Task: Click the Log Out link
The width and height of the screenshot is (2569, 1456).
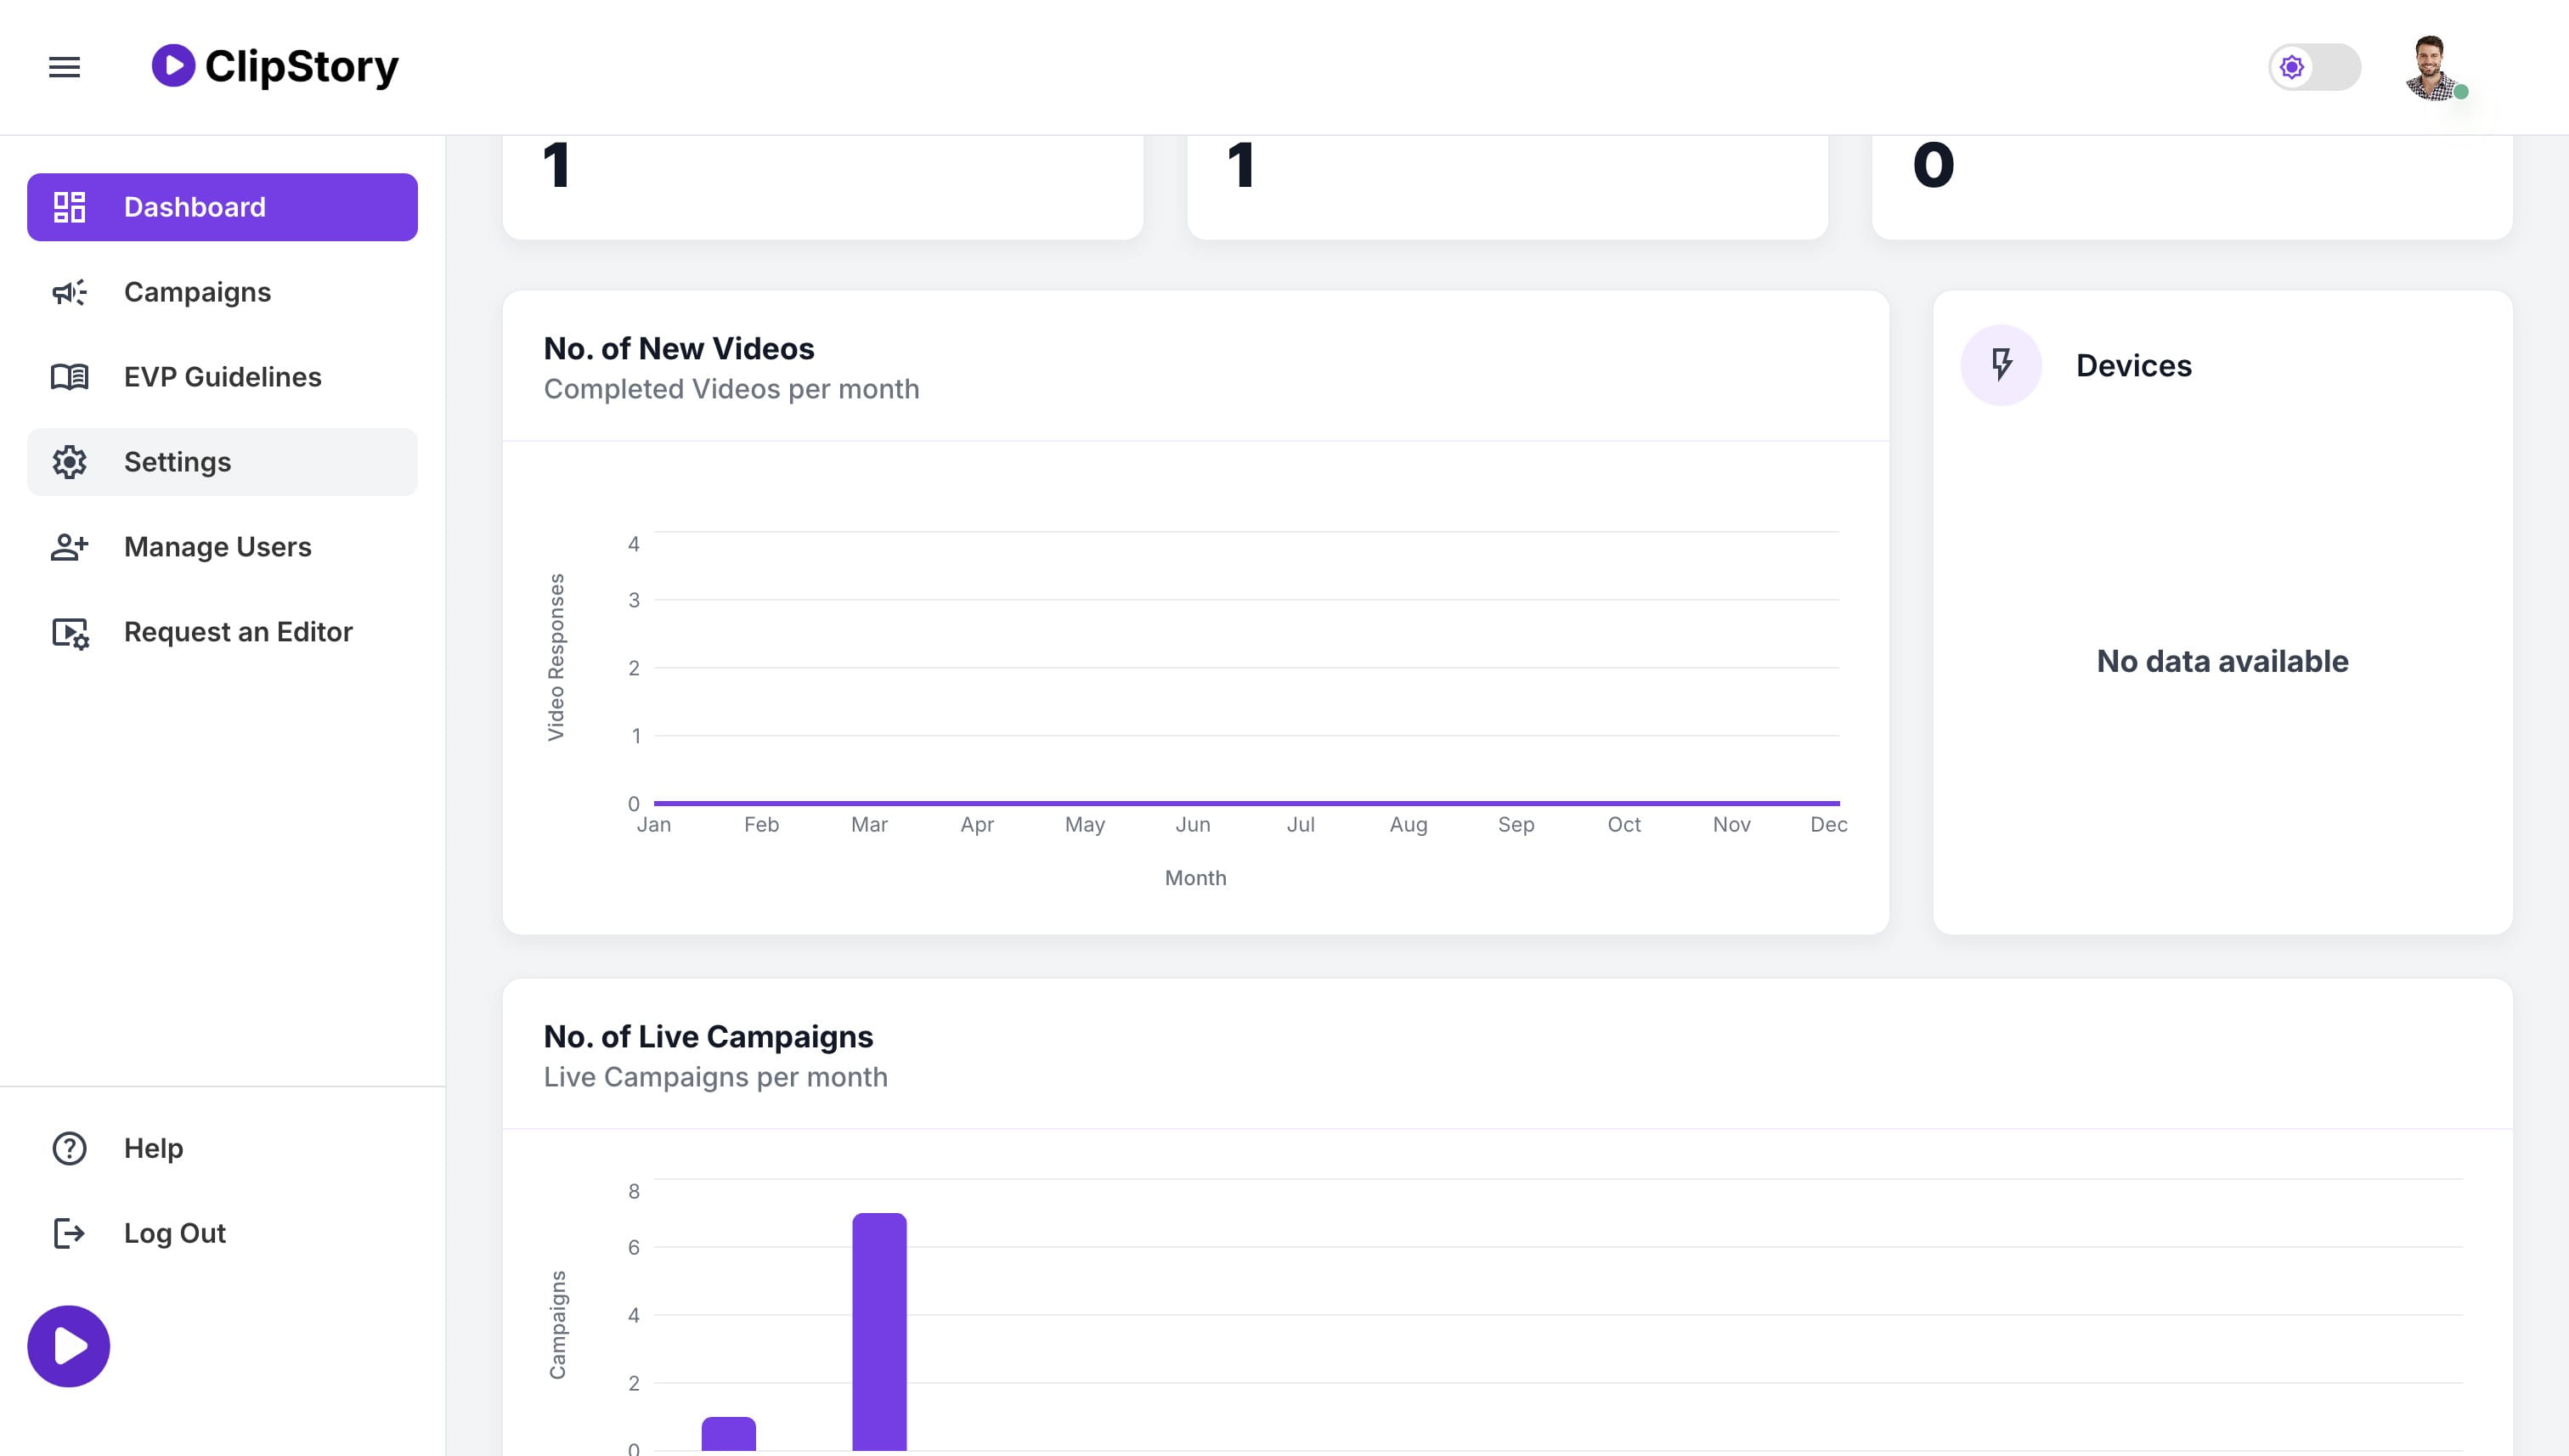Action: [x=174, y=1233]
